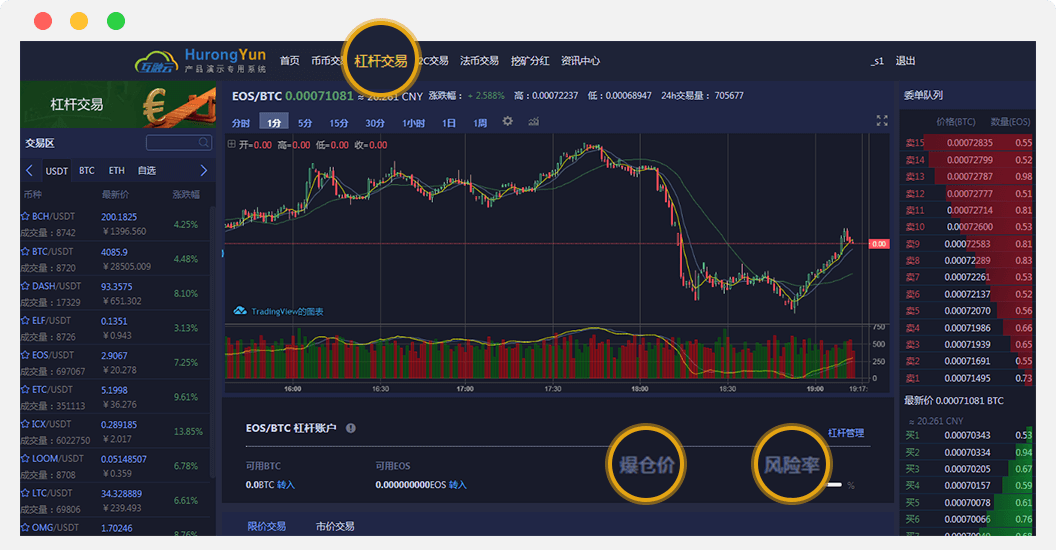This screenshot has height=550, width=1056.
Task: Click the search magnifier in 交易区
Action: point(204,143)
